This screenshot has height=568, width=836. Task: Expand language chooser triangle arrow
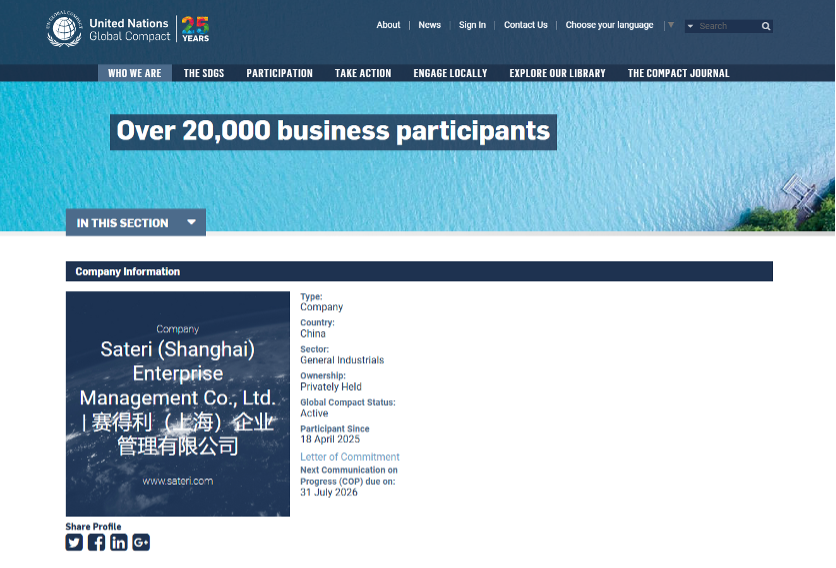(671, 25)
